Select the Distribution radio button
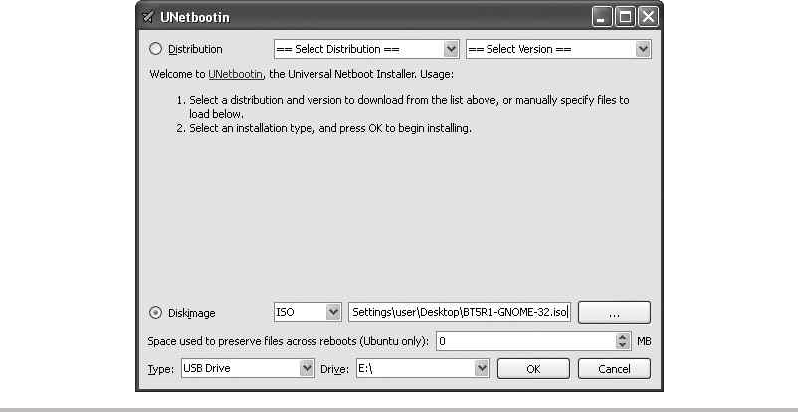798x412 pixels. click(155, 49)
